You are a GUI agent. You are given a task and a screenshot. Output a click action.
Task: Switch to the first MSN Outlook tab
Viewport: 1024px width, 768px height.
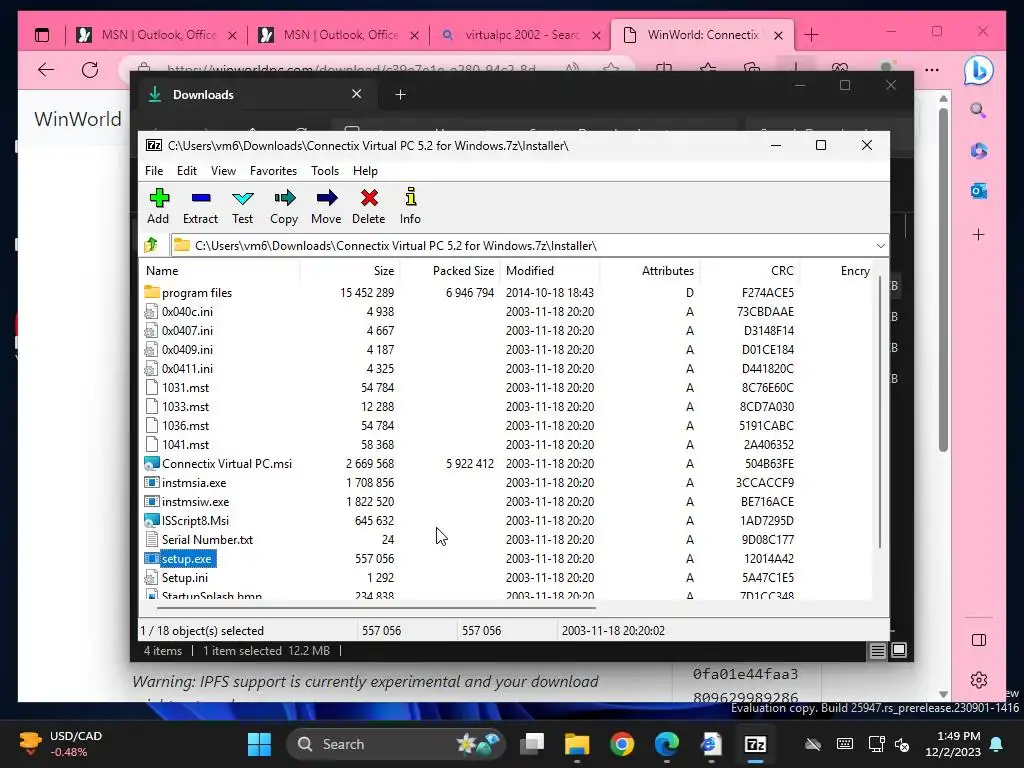click(x=155, y=35)
